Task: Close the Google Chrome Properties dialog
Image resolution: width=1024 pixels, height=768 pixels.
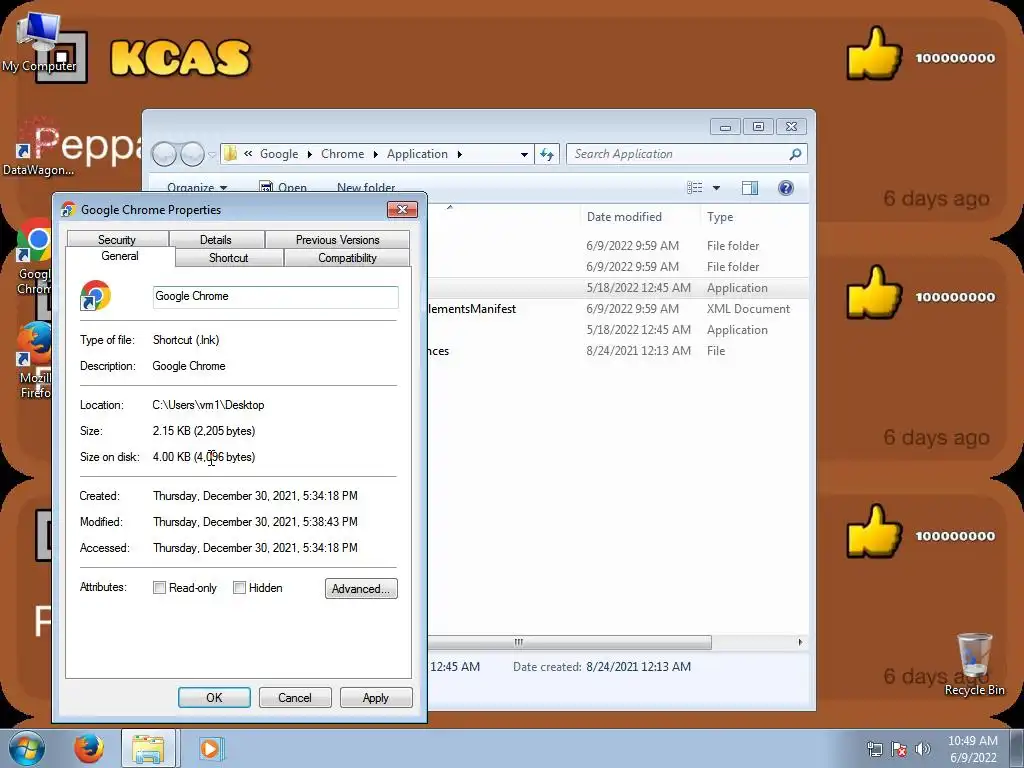Action: coord(402,210)
